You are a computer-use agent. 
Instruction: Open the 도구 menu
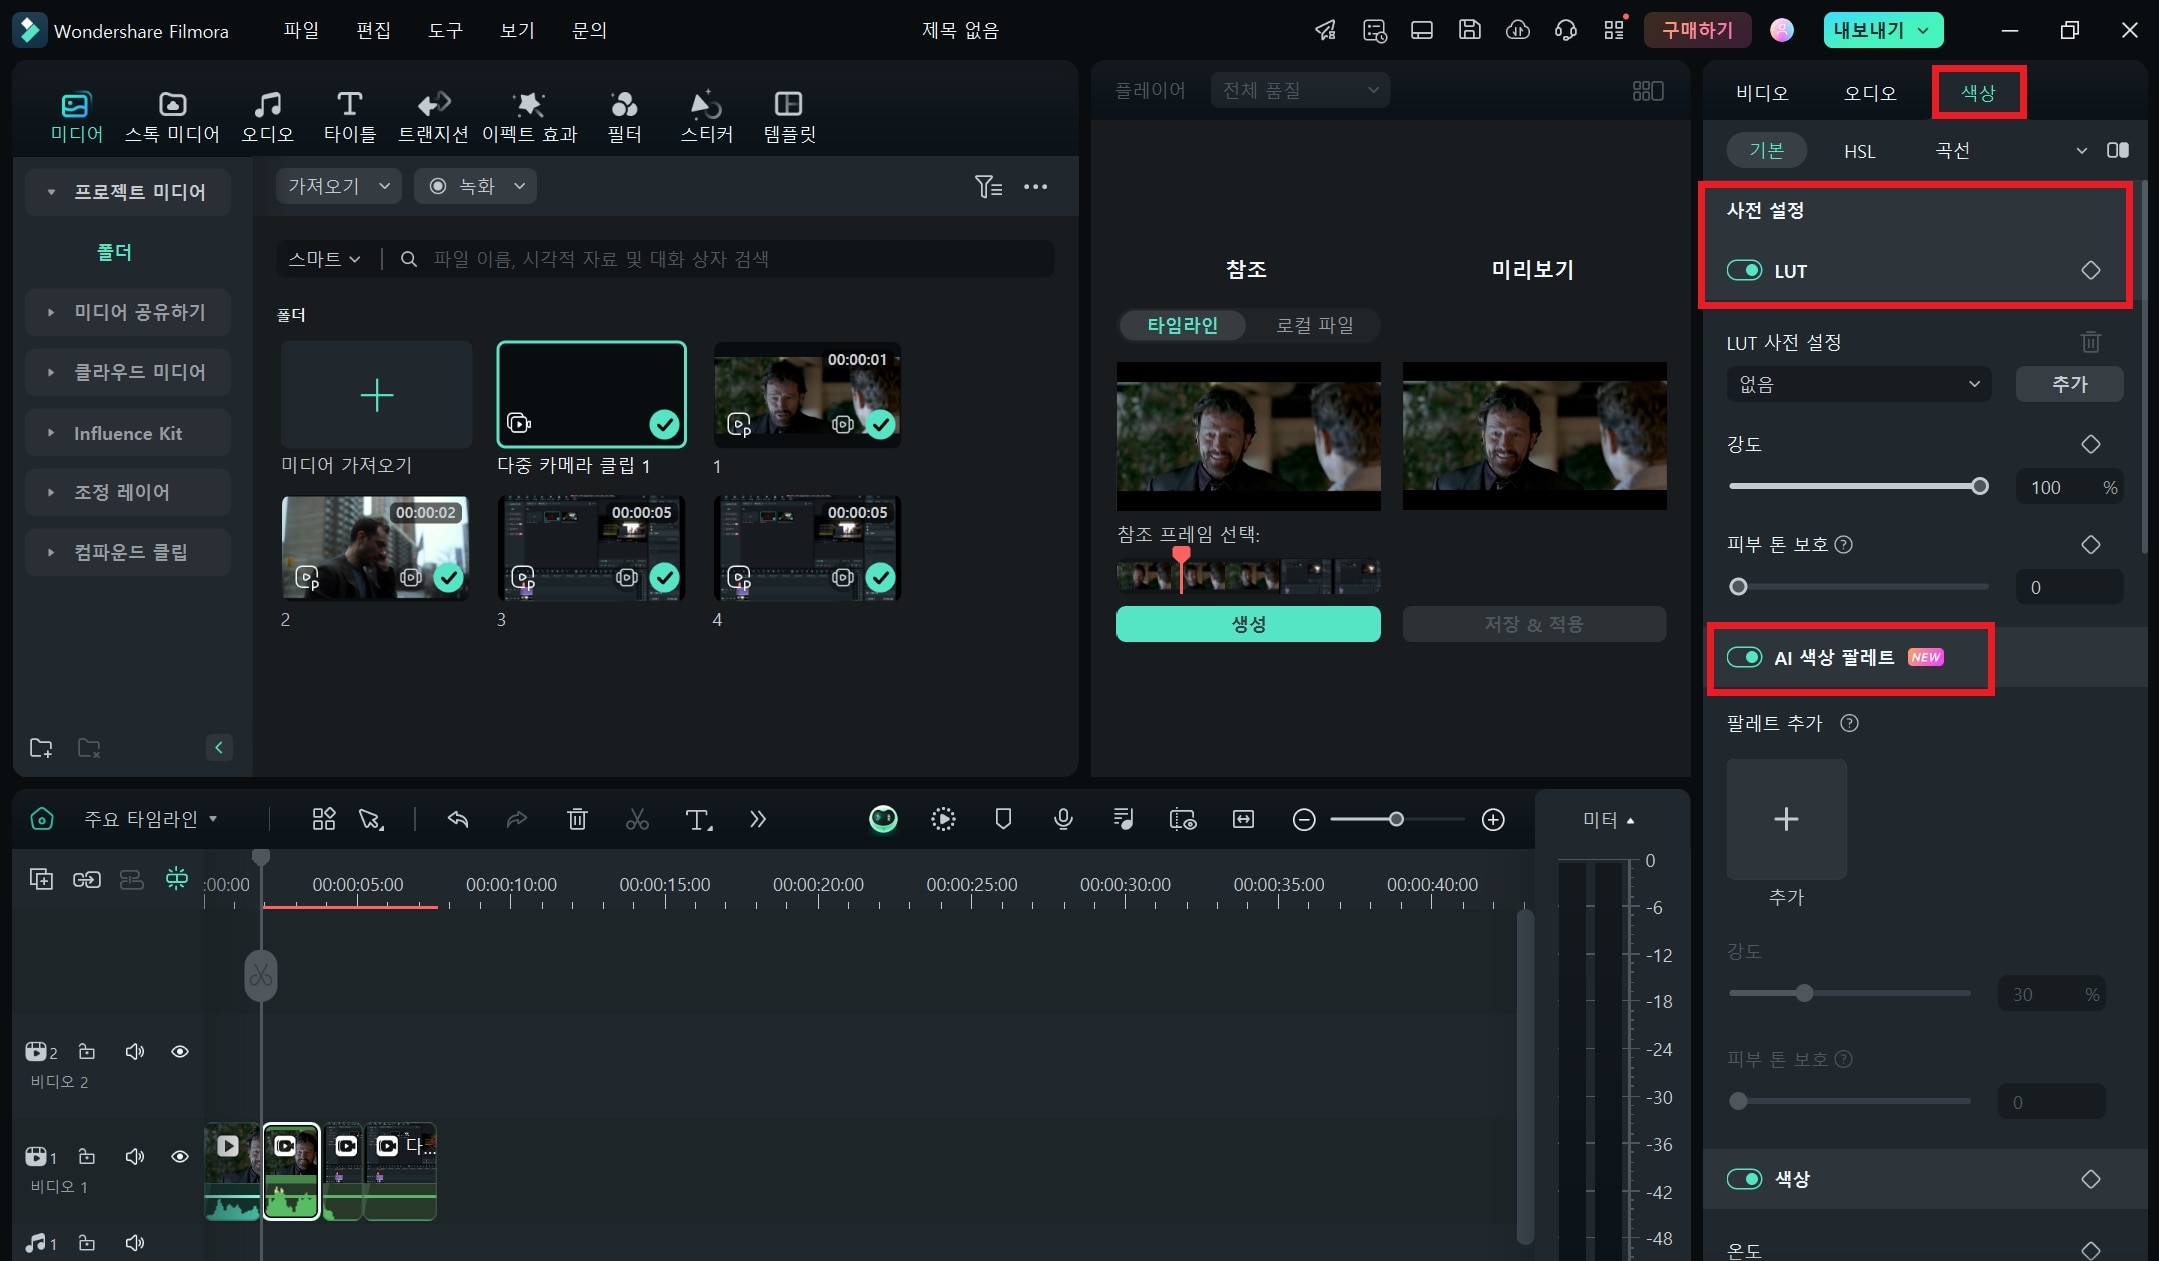point(445,30)
